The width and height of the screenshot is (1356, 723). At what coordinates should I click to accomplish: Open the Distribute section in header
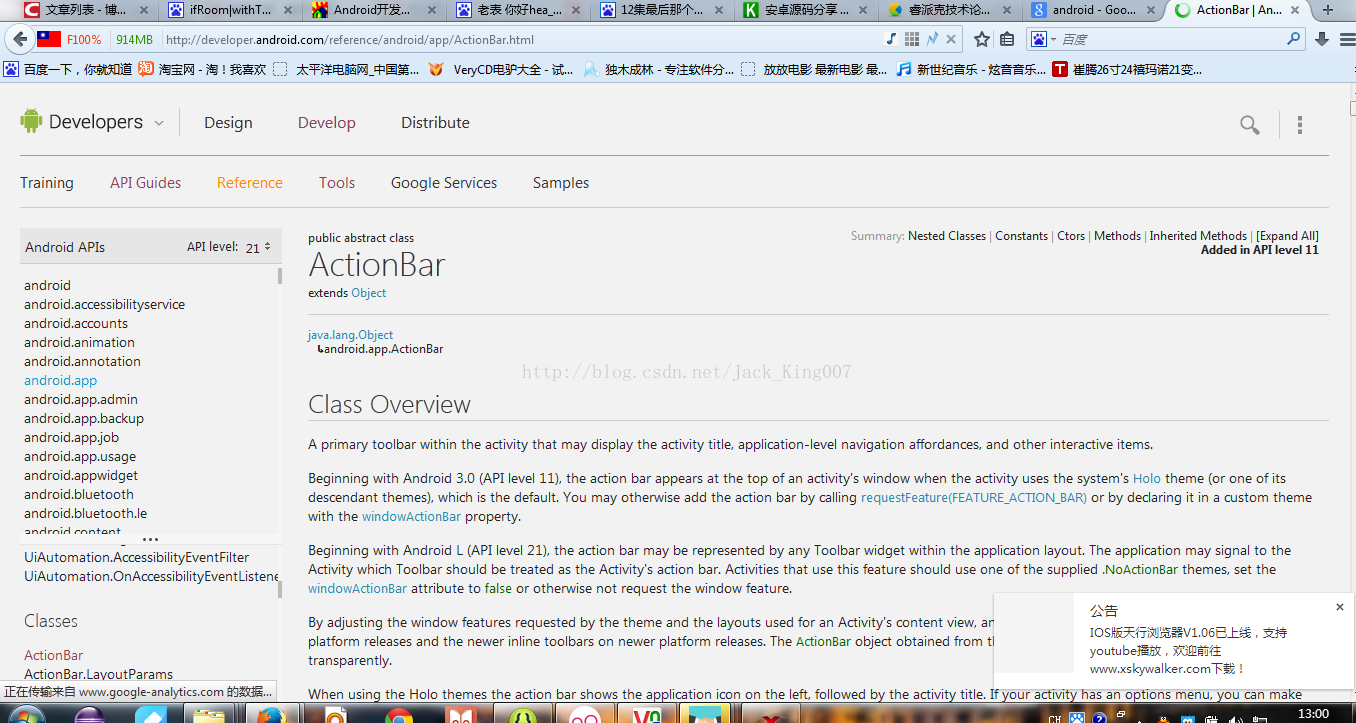pos(435,123)
